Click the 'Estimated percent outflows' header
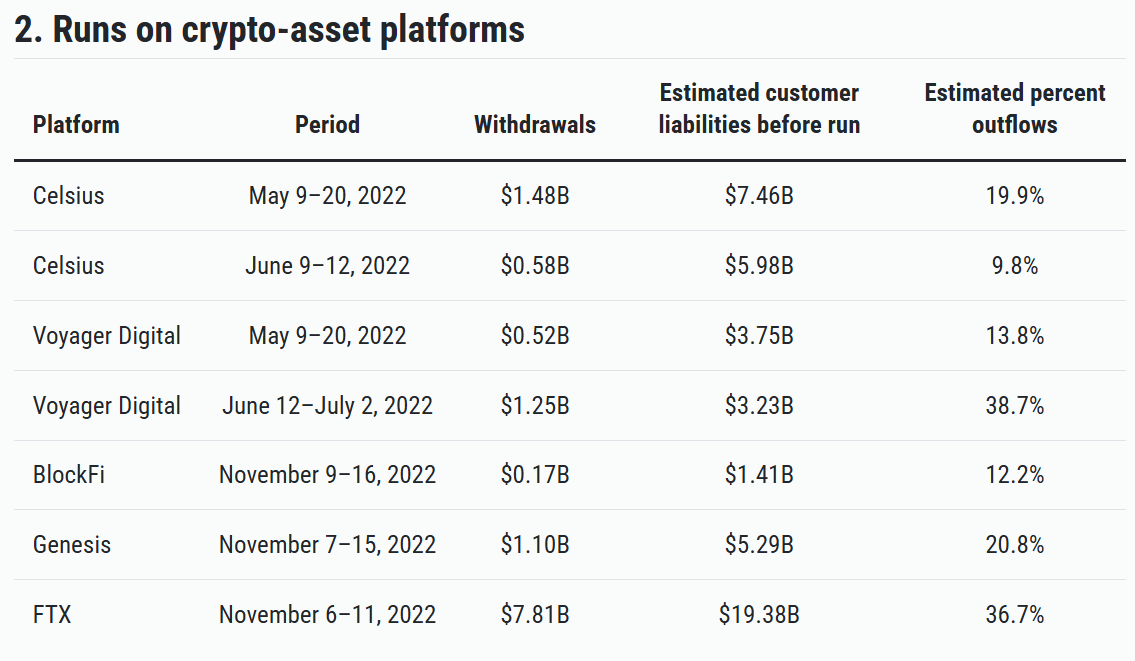1135x661 pixels. click(x=1014, y=109)
